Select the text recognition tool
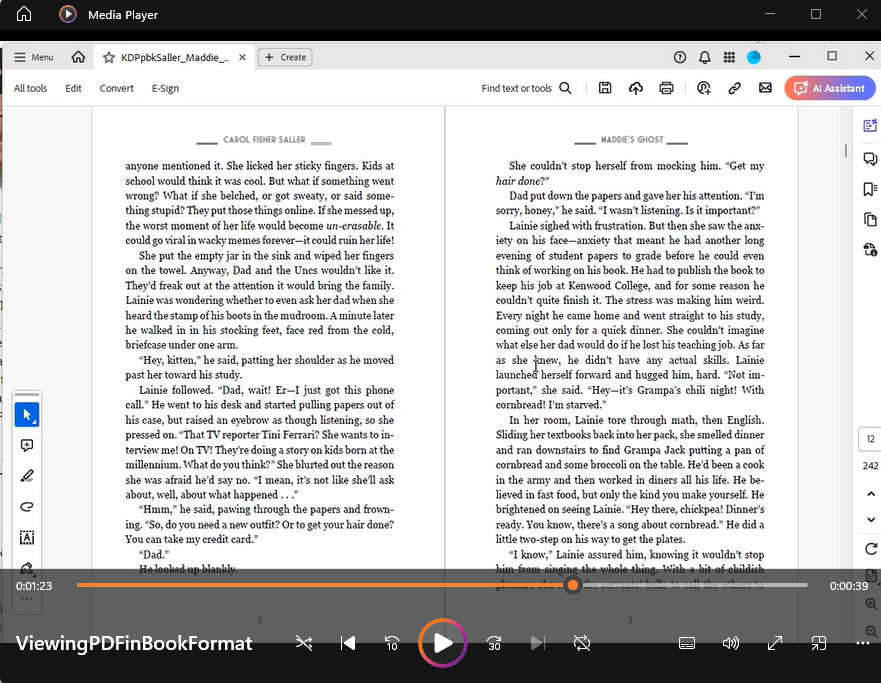Image resolution: width=881 pixels, height=683 pixels. [27, 538]
